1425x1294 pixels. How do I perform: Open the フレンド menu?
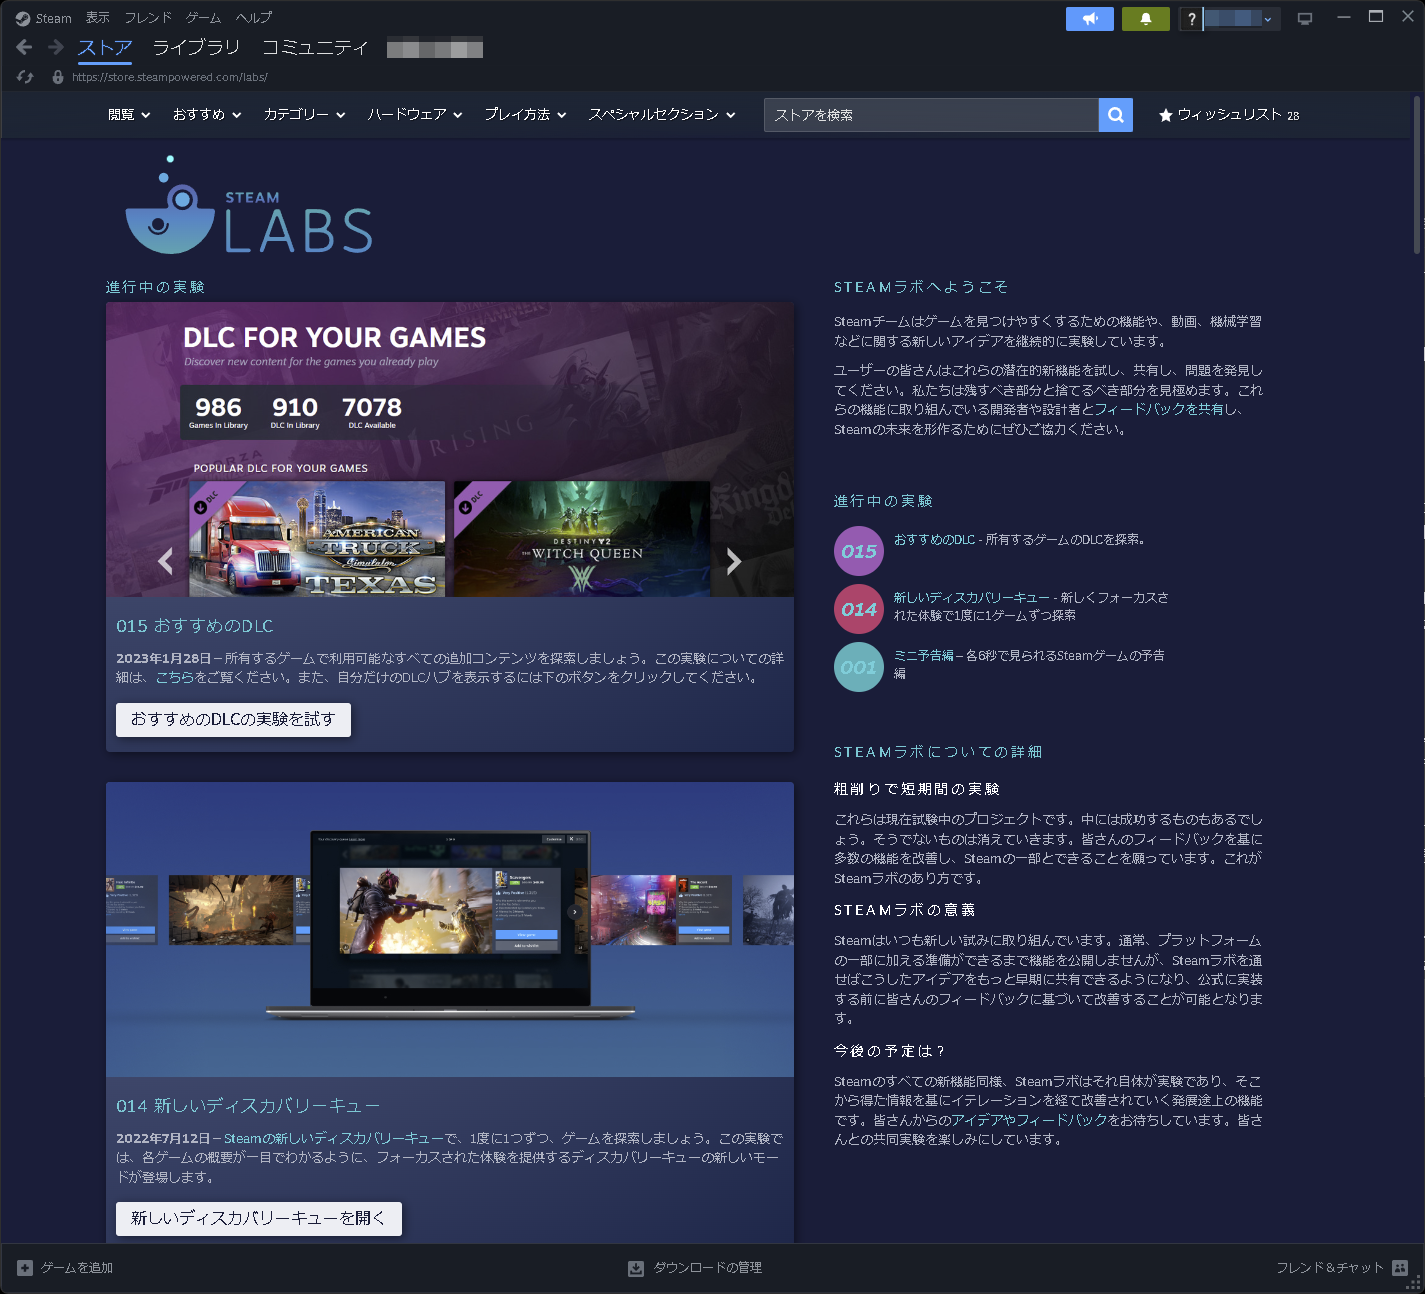pyautogui.click(x=148, y=18)
